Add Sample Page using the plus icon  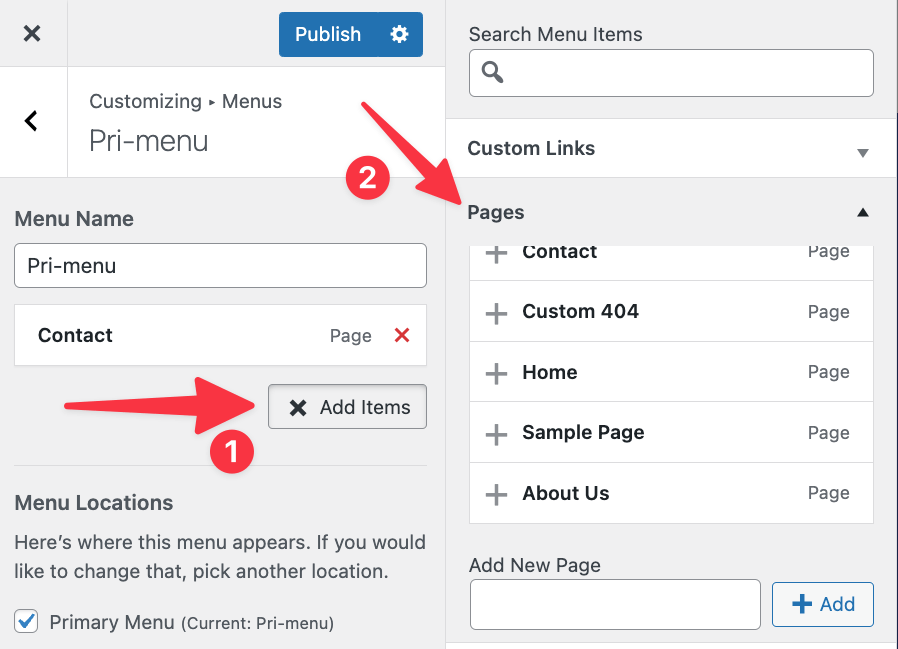click(496, 432)
